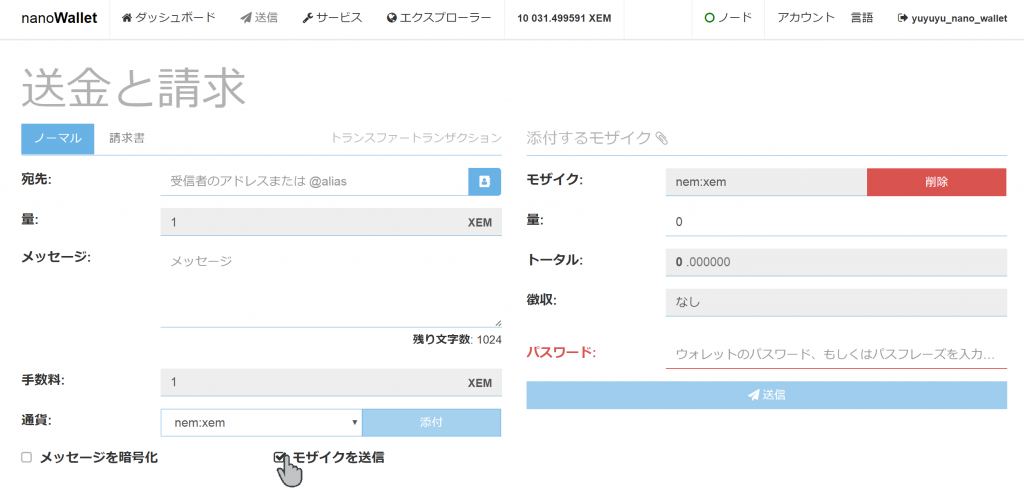The image size is (1024, 489).
Task: Click the mosaic 量 quantity field
Action: [x=836, y=222]
